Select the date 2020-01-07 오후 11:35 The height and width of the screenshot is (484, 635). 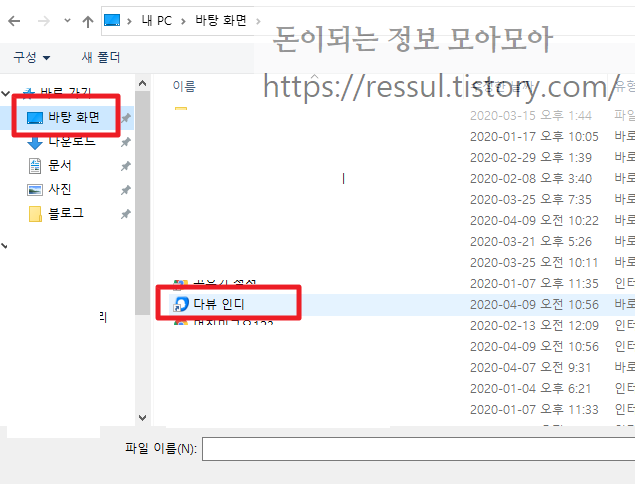coord(534,284)
